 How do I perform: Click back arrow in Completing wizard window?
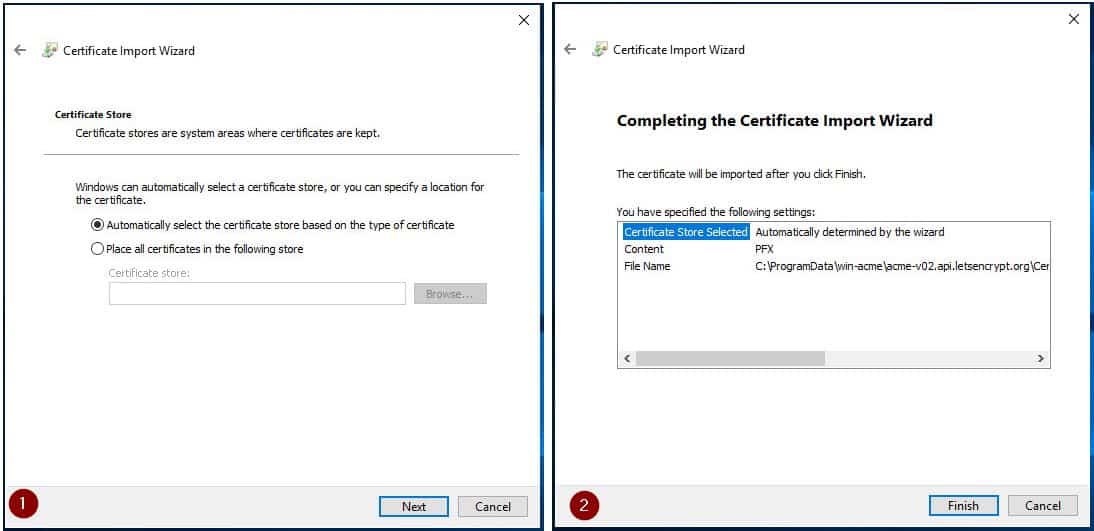tap(570, 50)
